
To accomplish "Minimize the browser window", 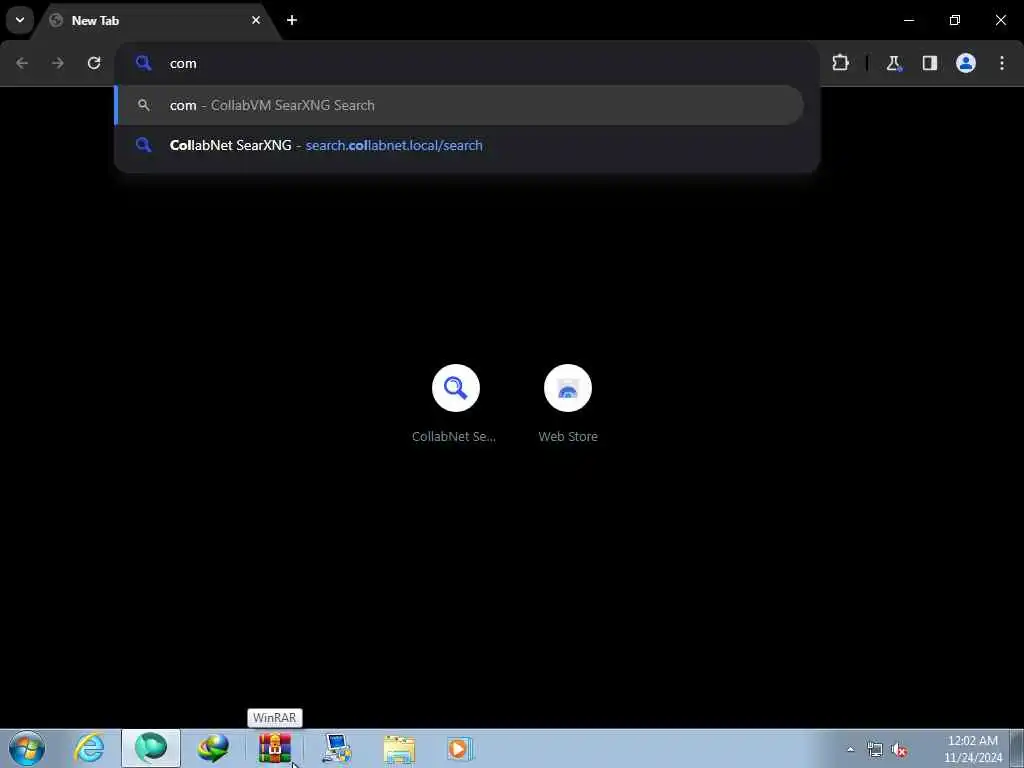I will 909,20.
